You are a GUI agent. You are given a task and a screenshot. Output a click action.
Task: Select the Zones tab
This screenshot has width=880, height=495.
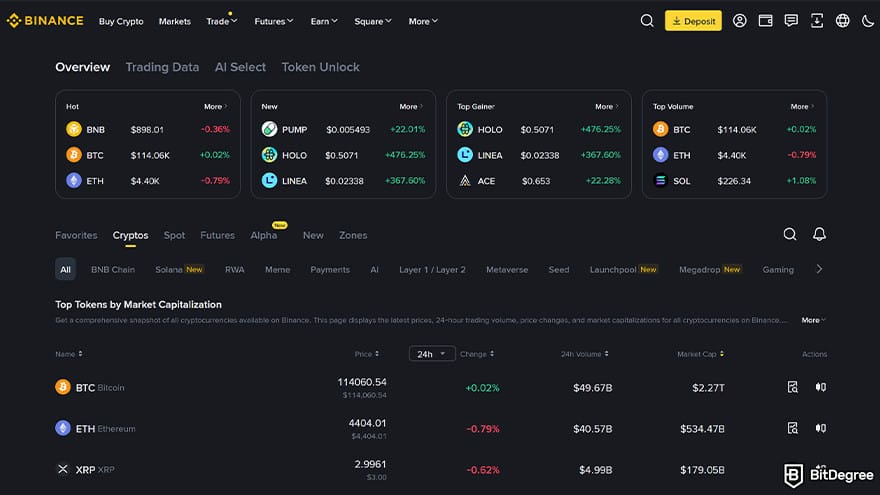click(x=353, y=235)
